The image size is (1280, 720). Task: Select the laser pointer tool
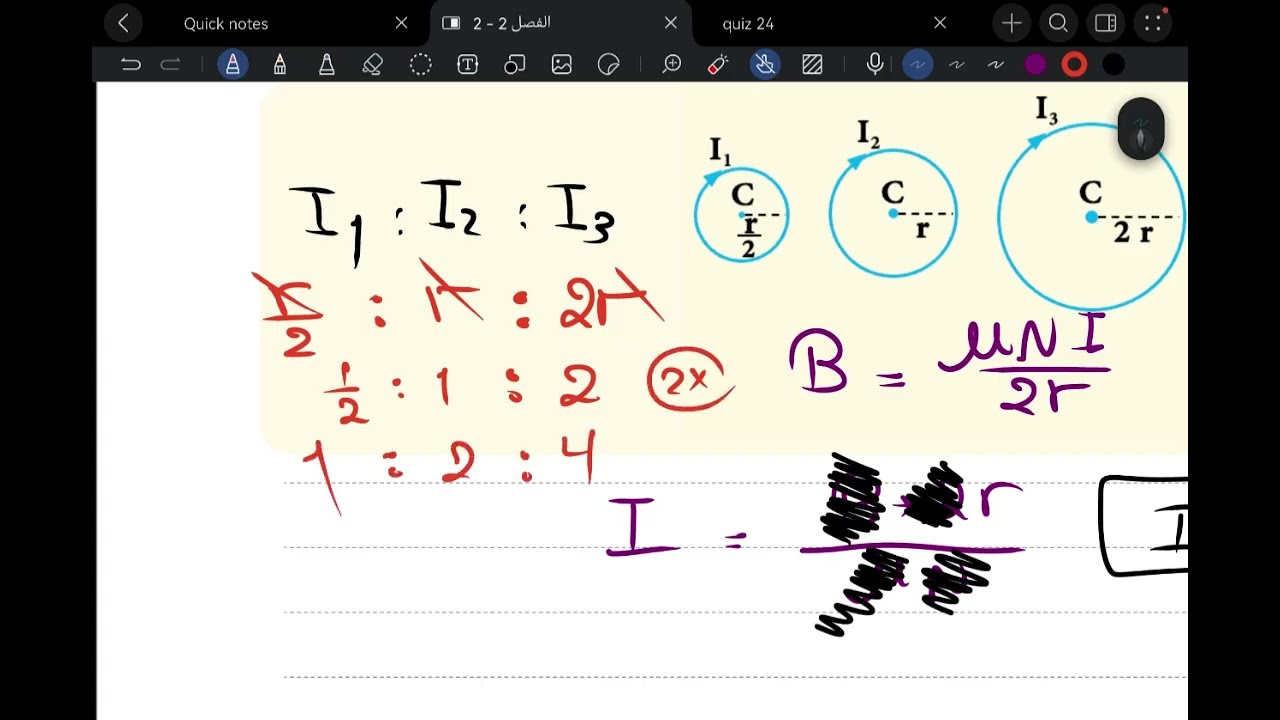coord(717,65)
